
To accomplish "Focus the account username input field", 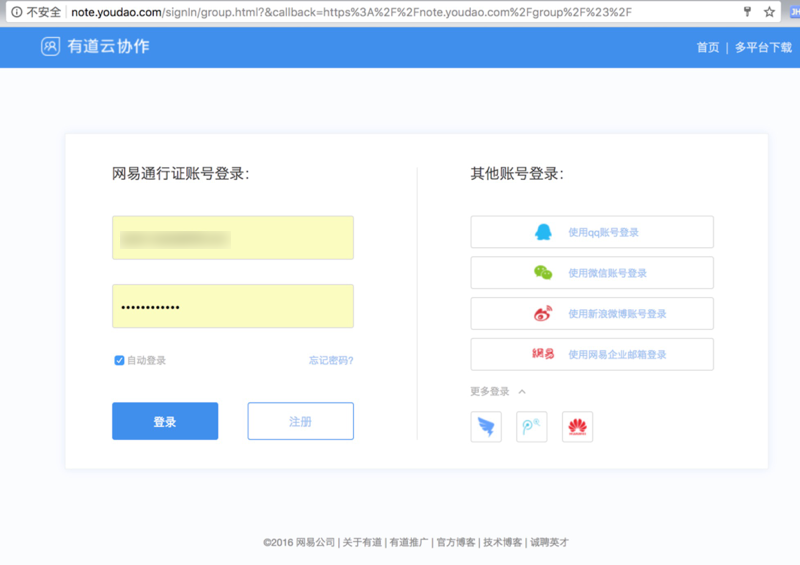I will coord(233,238).
